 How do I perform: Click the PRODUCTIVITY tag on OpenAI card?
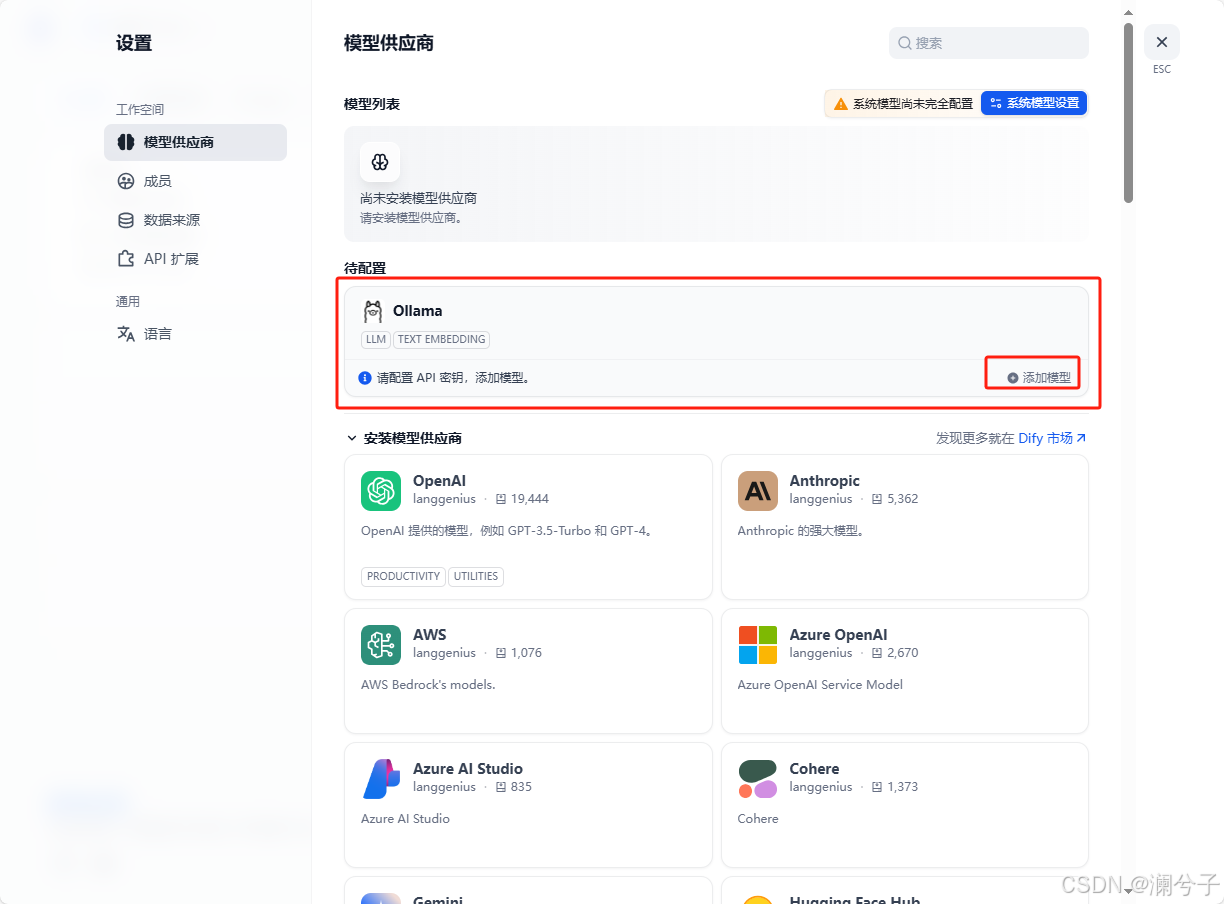(403, 576)
